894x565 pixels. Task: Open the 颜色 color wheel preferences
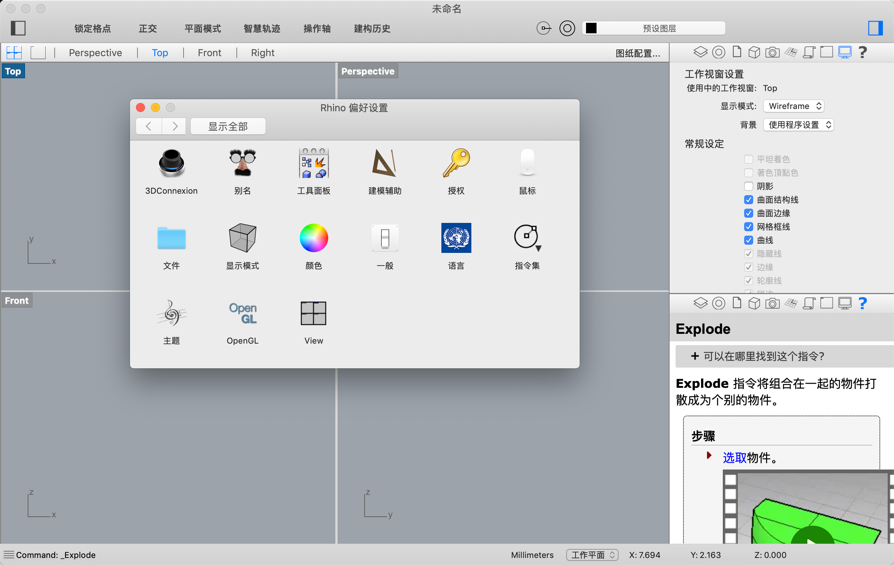314,238
